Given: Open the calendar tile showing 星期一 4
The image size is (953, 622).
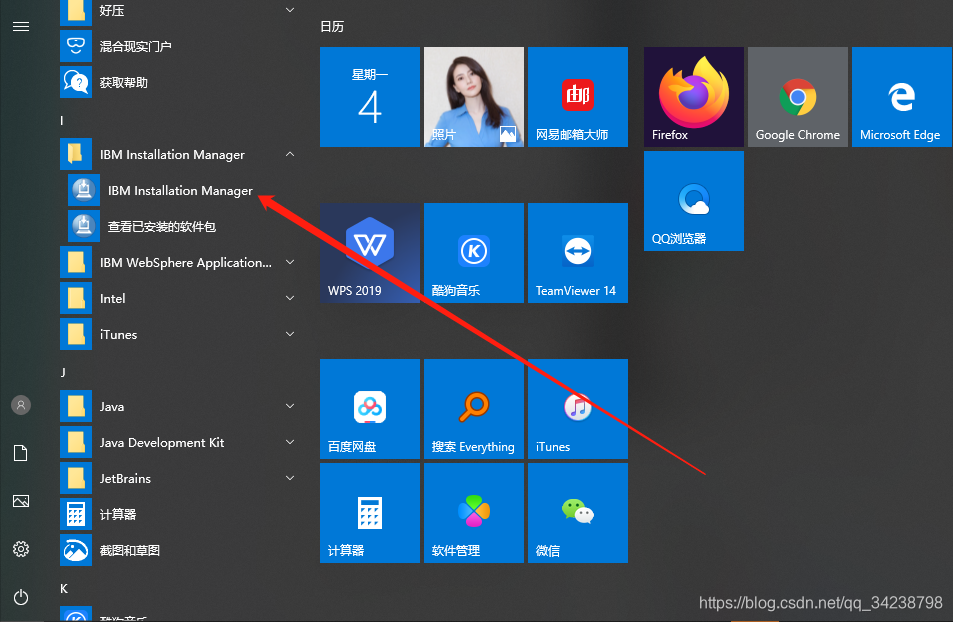Looking at the screenshot, I should point(370,97).
